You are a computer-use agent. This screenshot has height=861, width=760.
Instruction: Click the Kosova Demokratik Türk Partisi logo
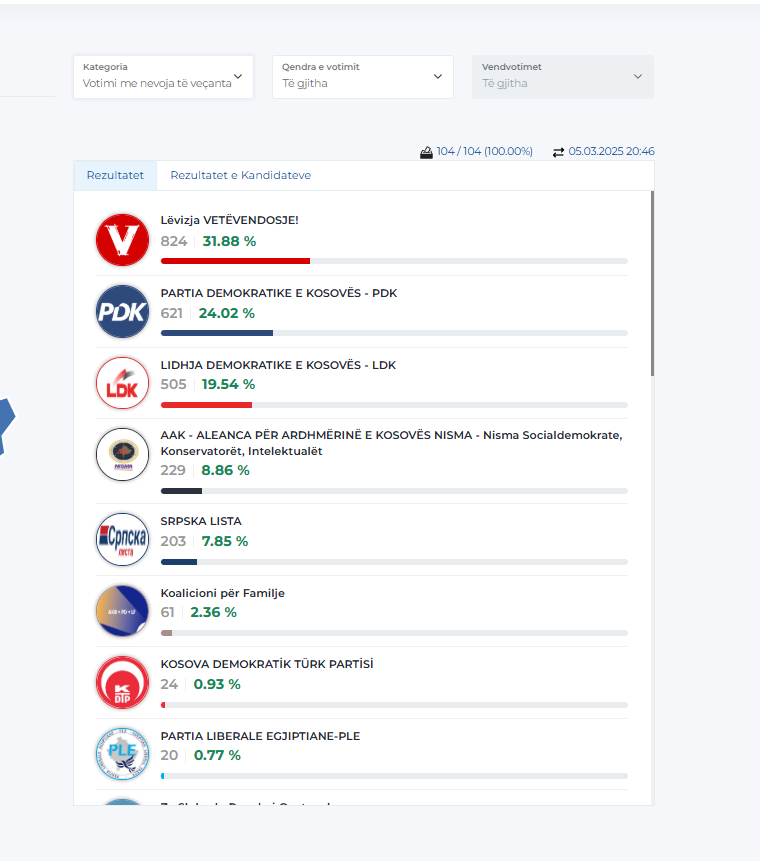(122, 683)
